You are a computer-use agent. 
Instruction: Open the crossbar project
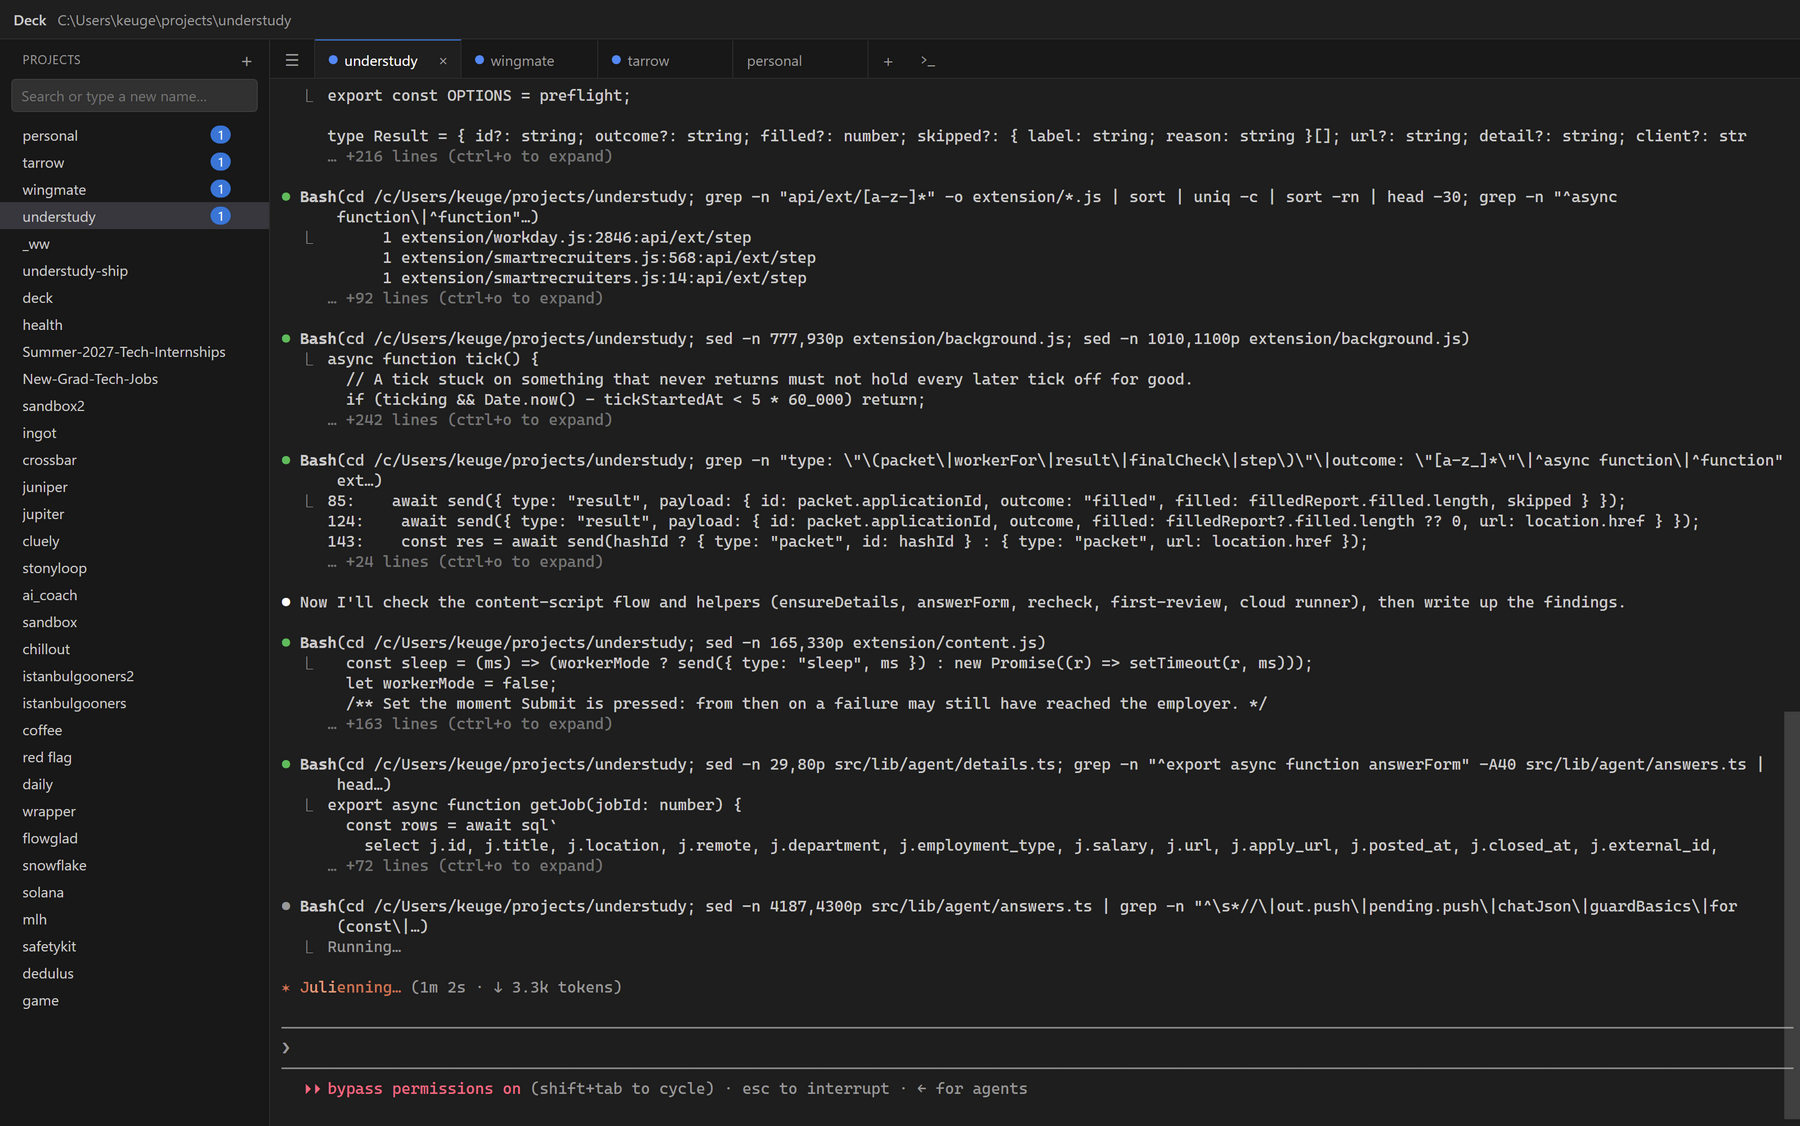point(134,459)
